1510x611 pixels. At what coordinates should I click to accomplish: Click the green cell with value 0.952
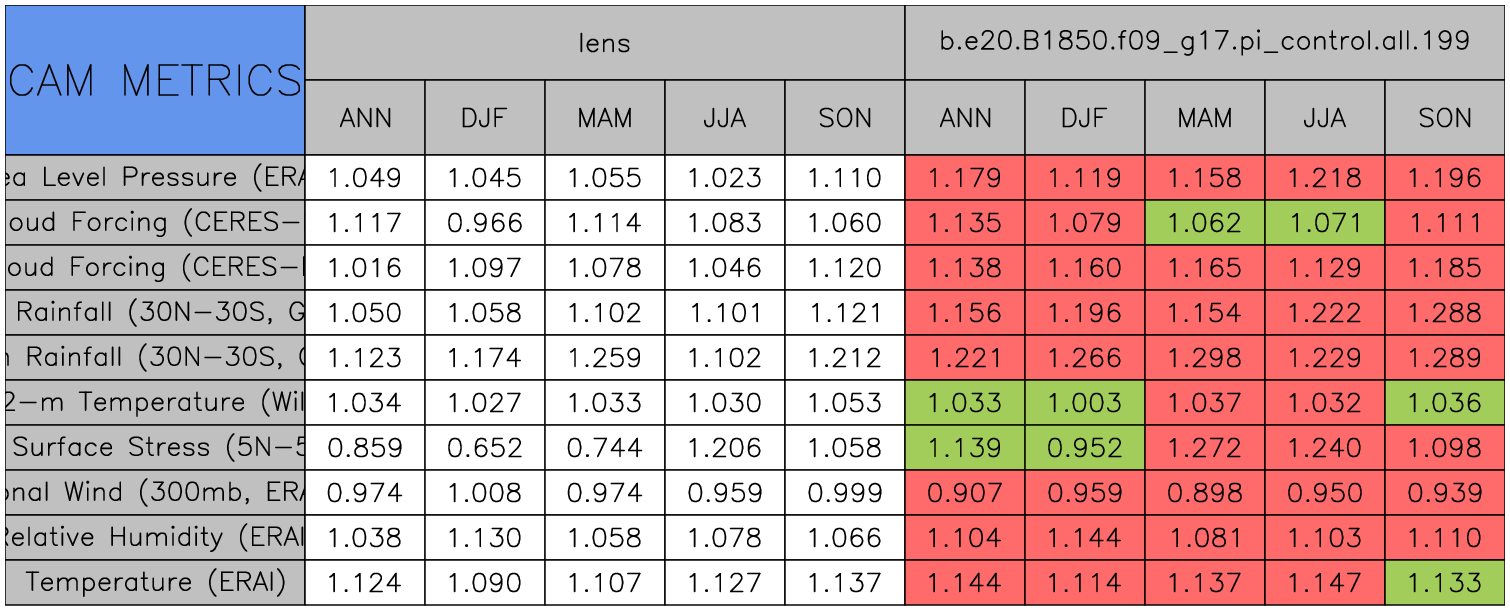1085,448
